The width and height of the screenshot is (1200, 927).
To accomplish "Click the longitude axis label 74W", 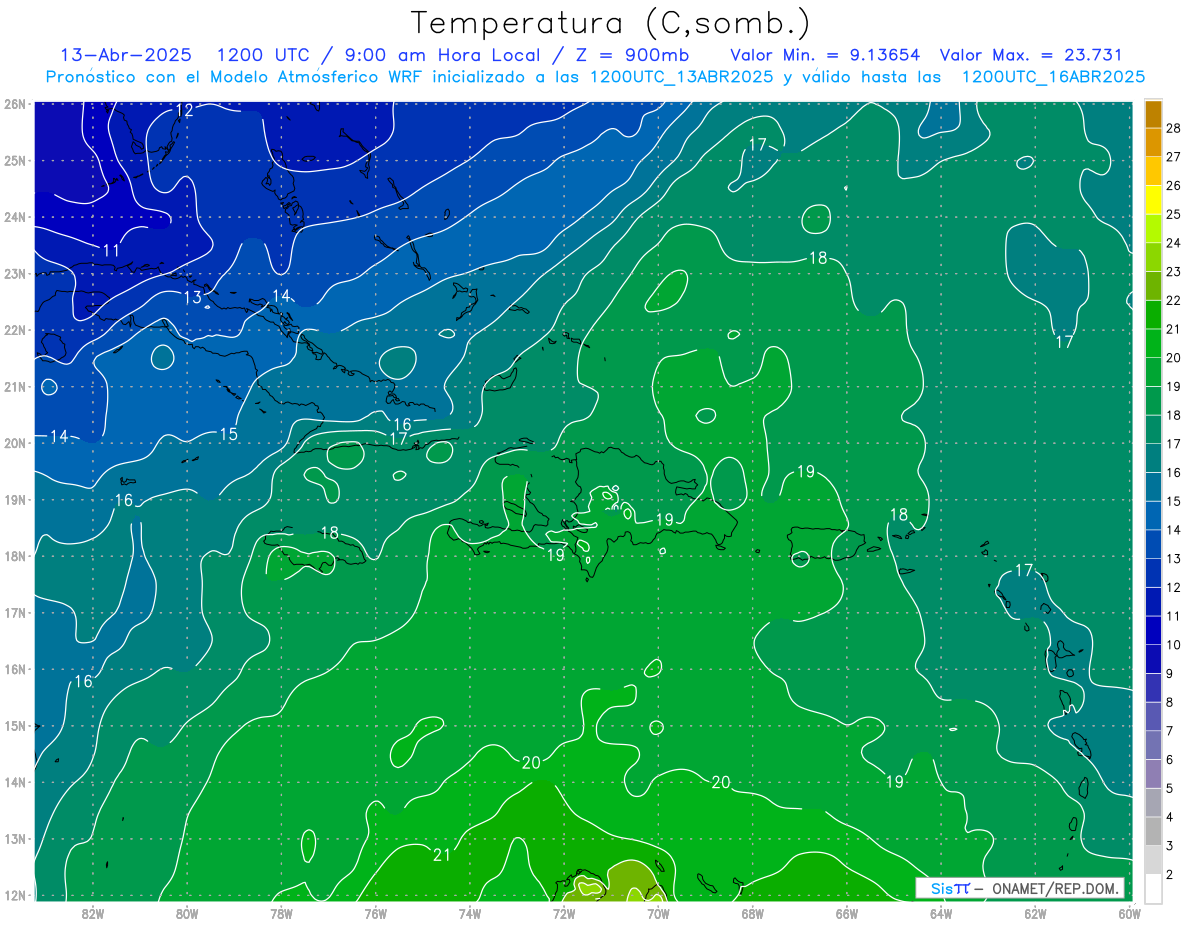I will coord(470,913).
